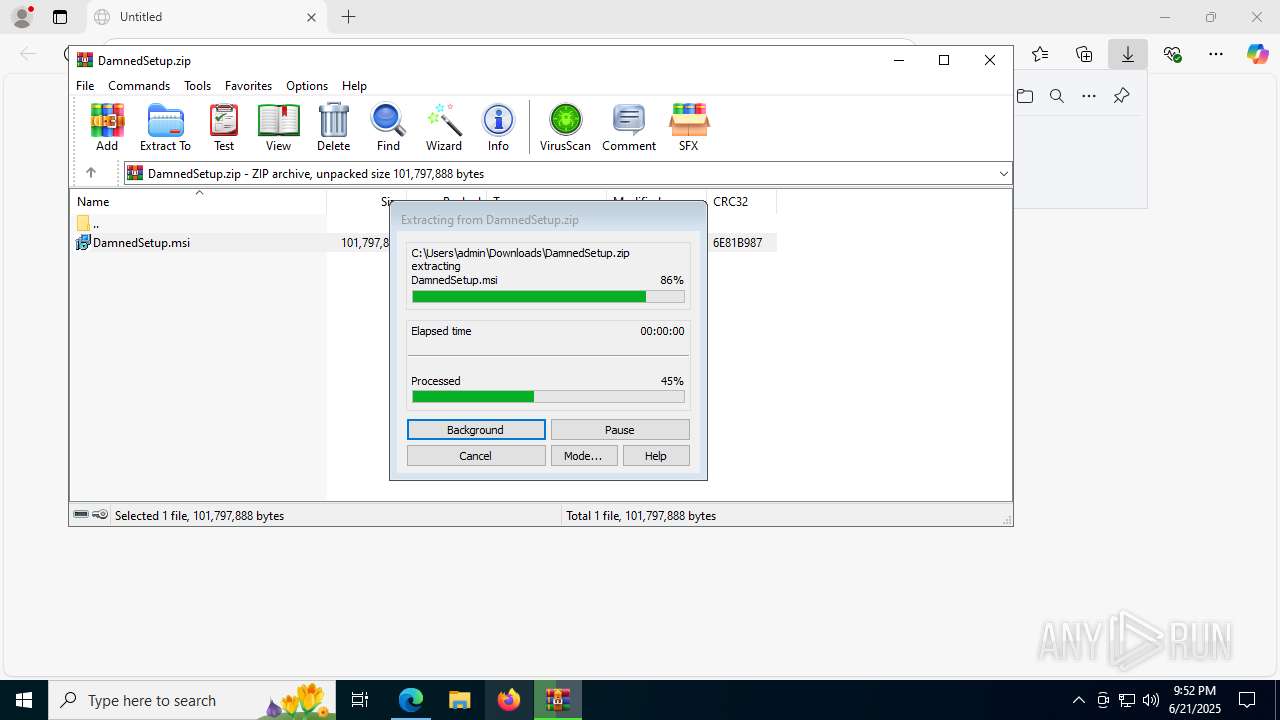
Task: Expand the archive path dropdown
Action: (x=1003, y=174)
